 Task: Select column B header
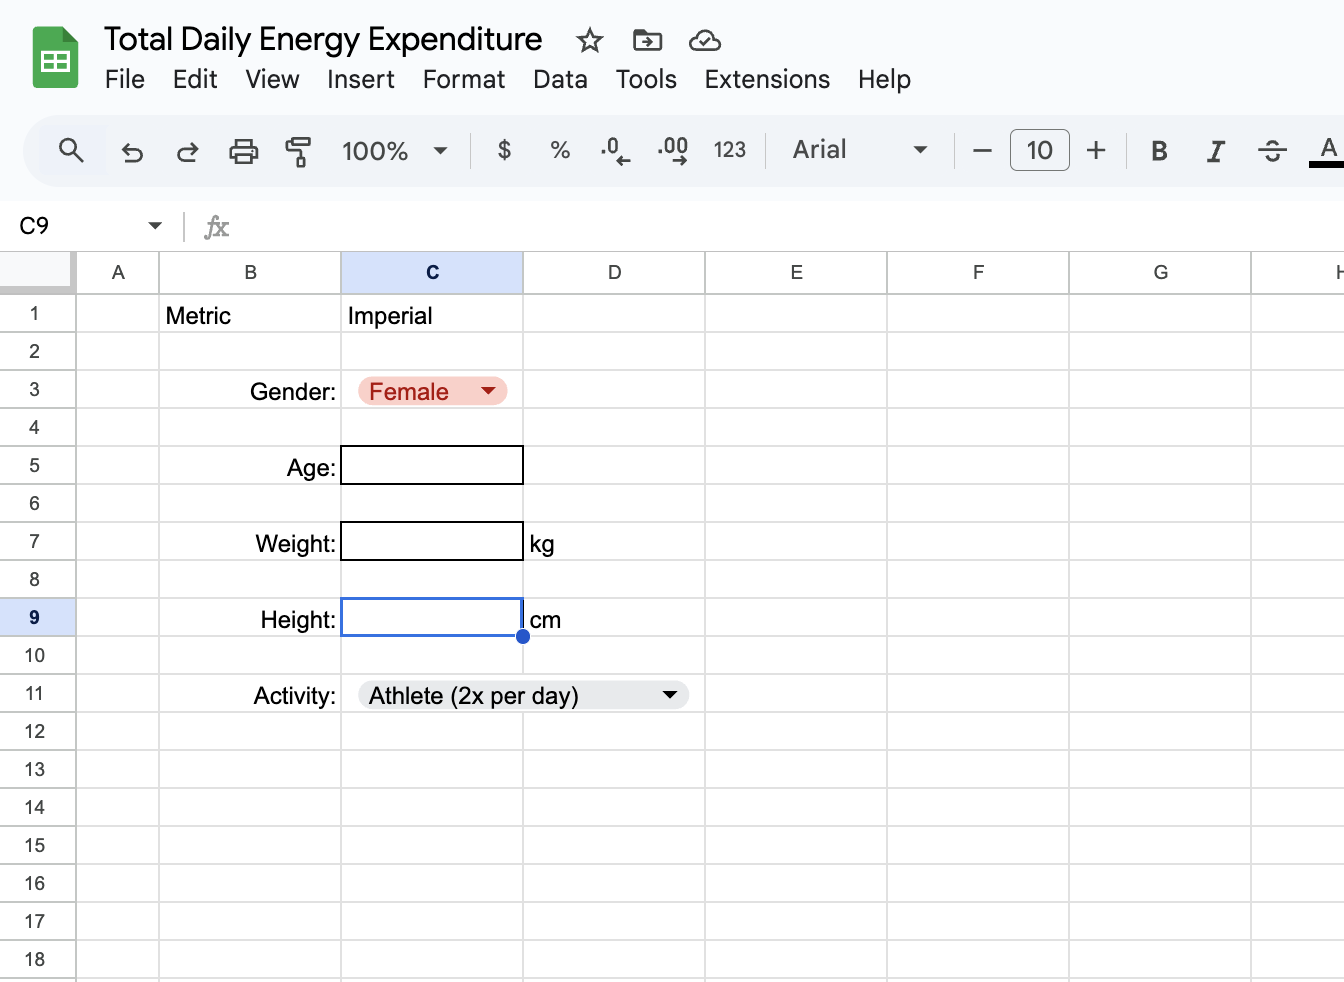tap(250, 273)
